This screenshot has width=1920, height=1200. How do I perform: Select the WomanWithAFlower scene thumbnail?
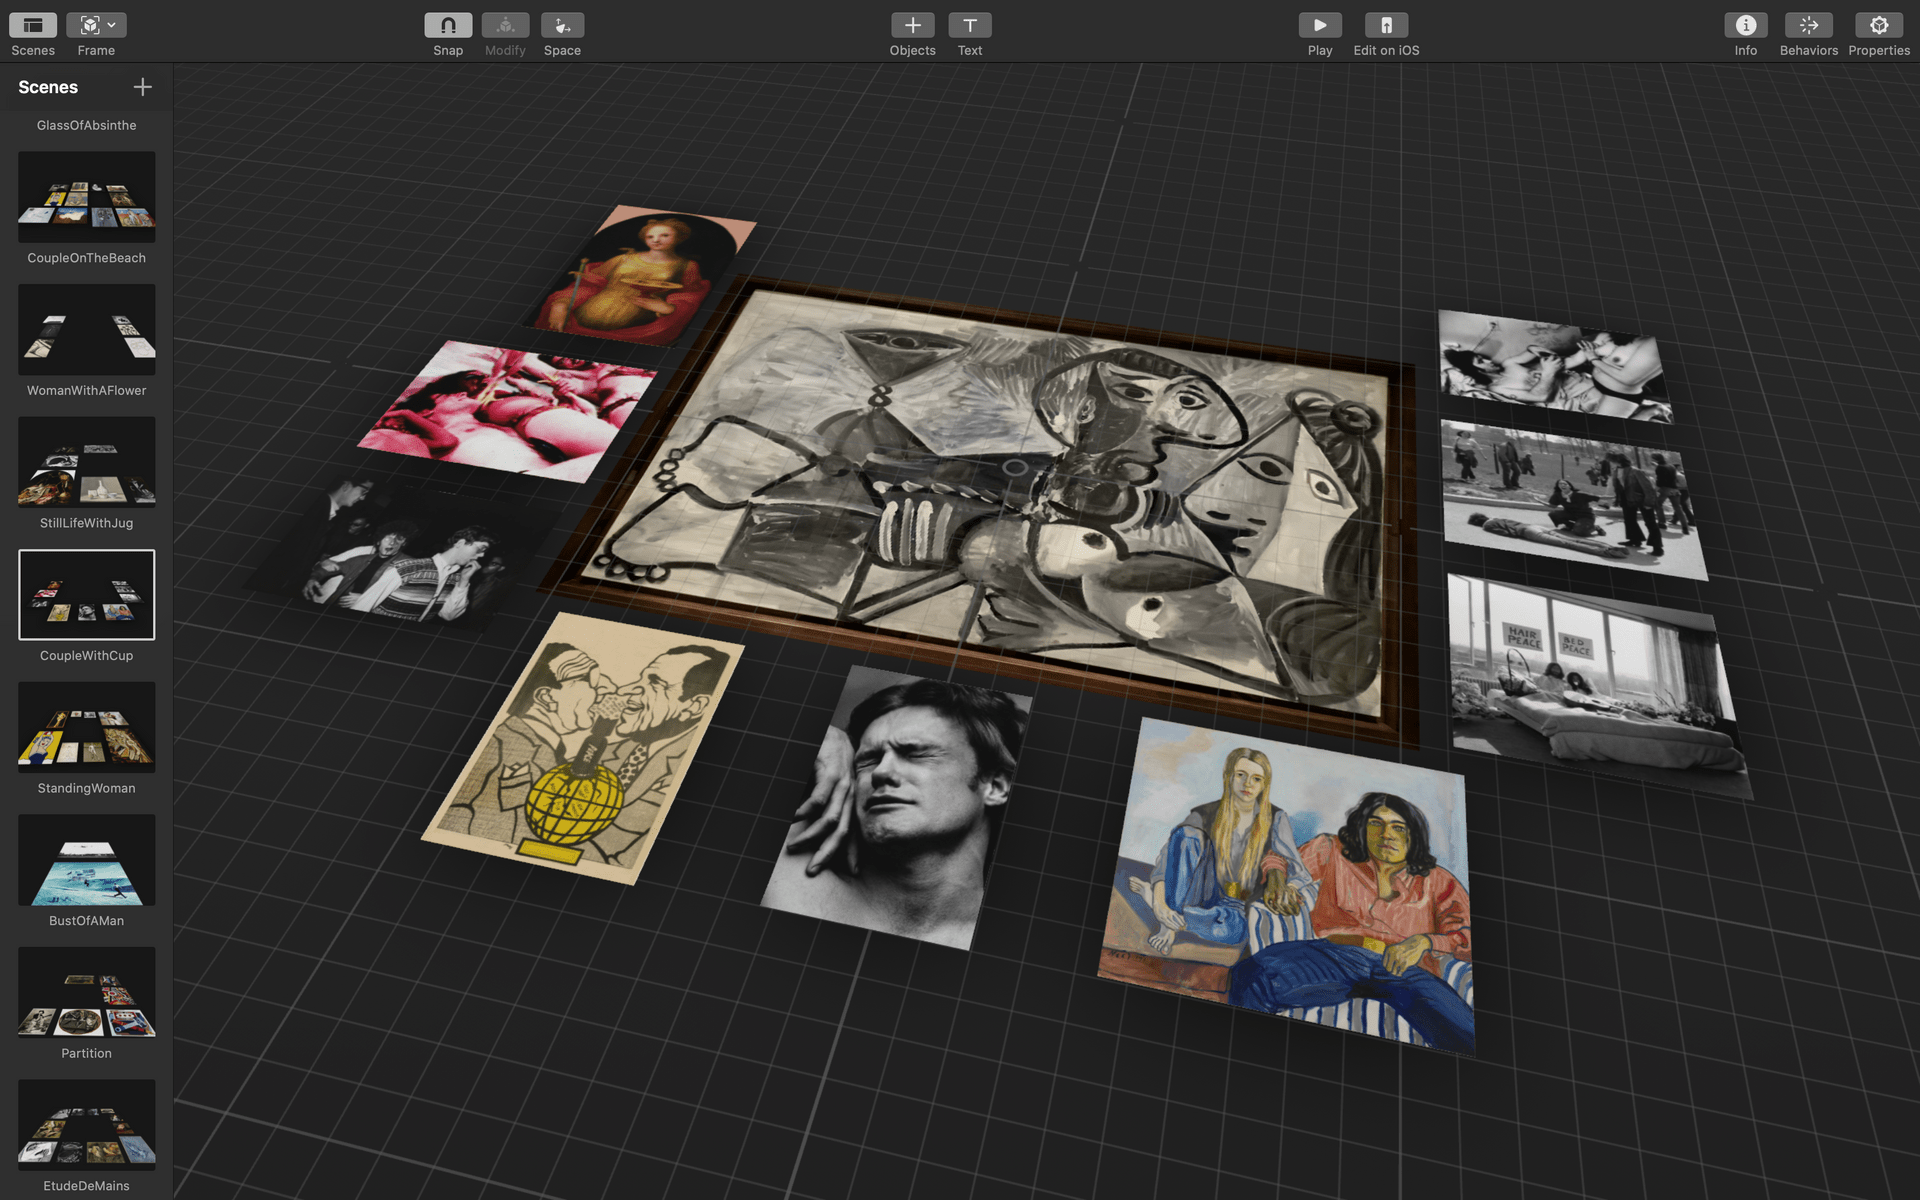(x=87, y=329)
